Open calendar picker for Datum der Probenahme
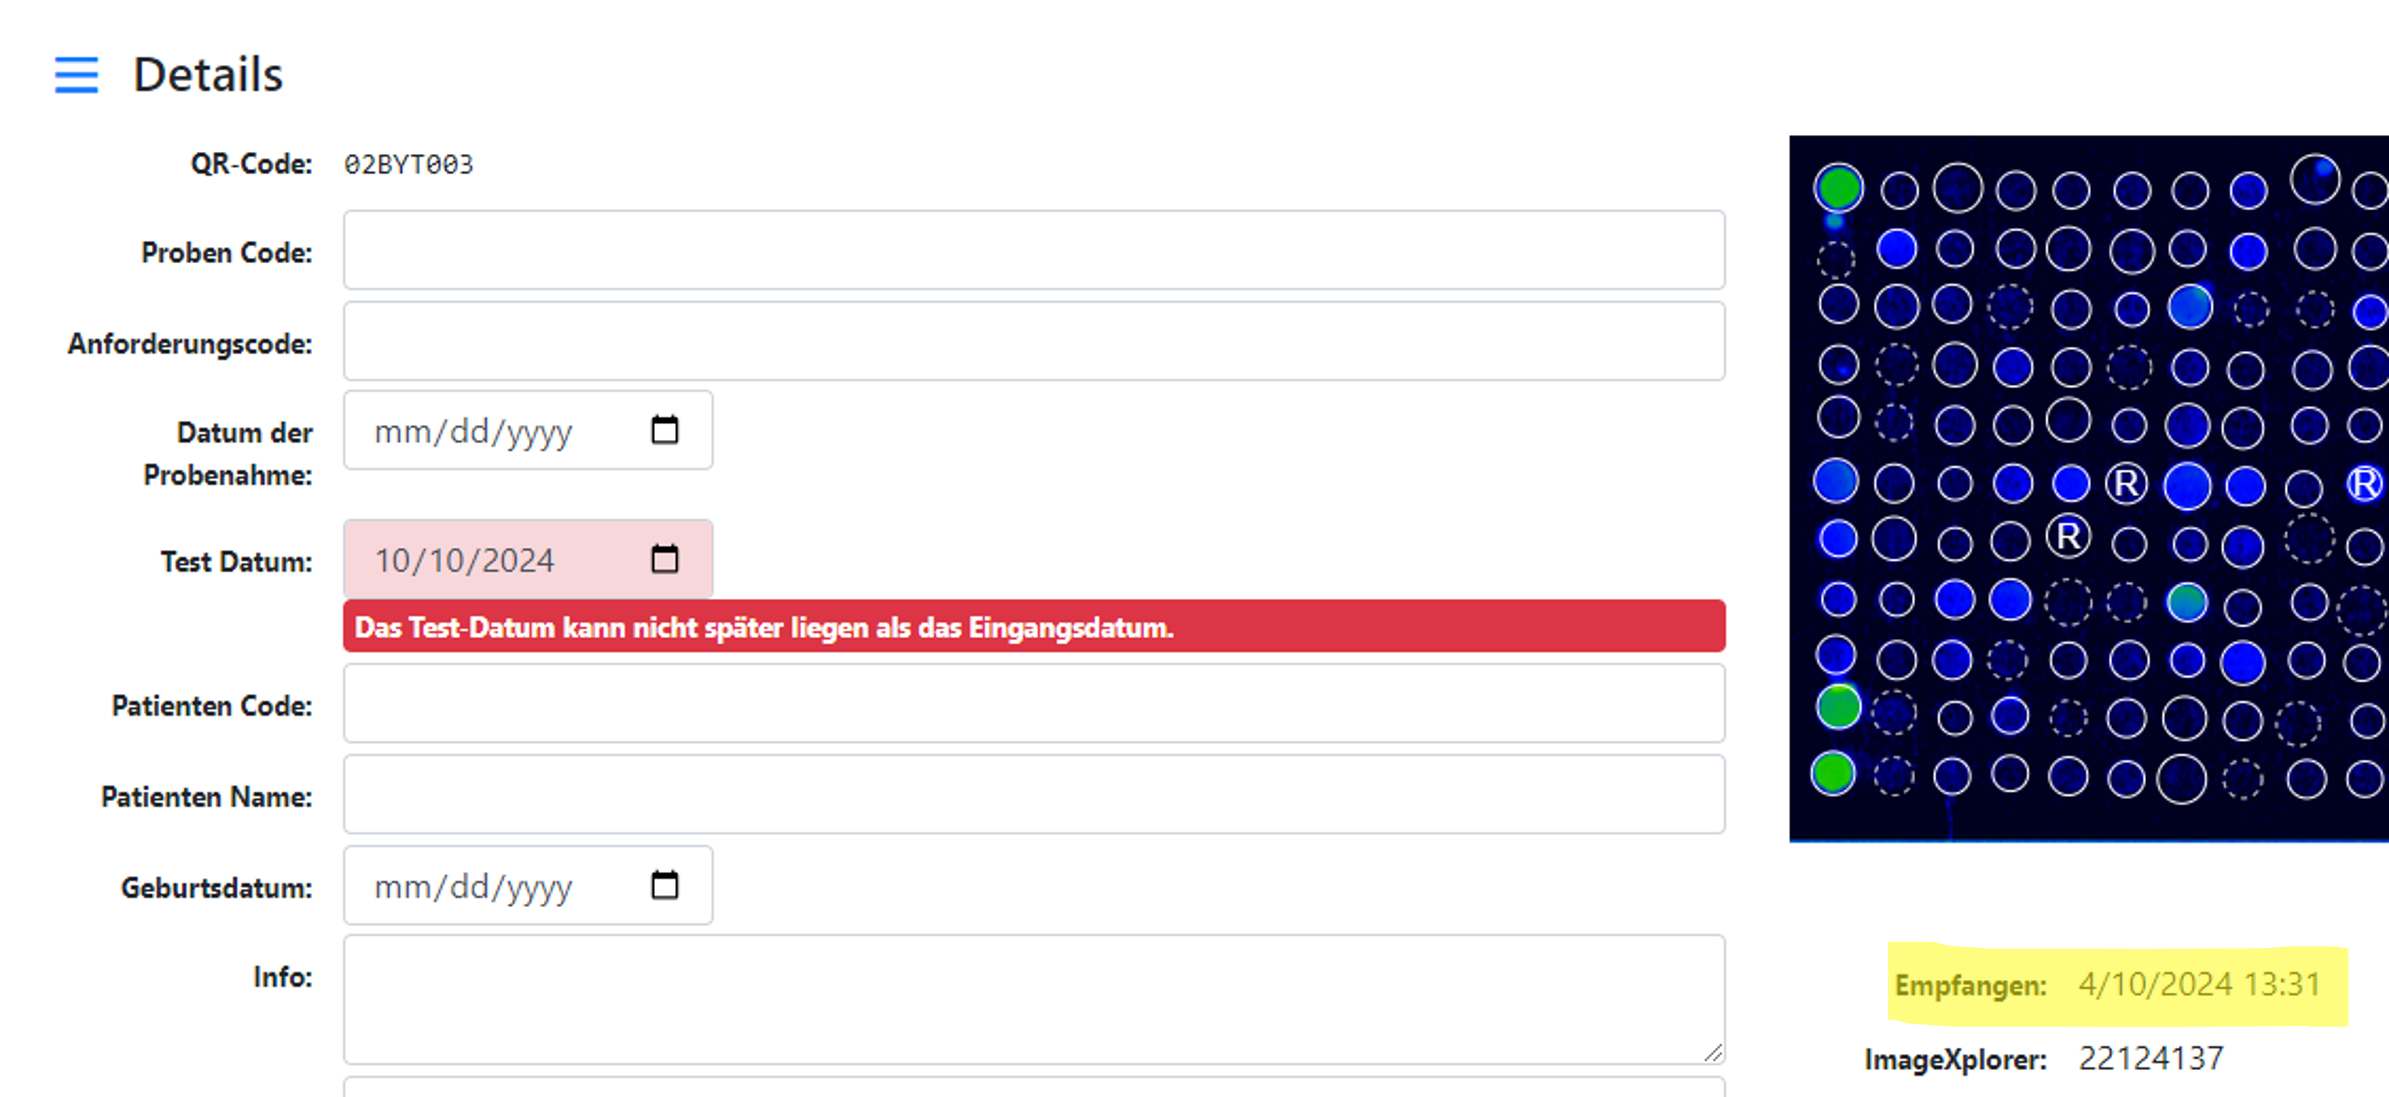 click(x=665, y=430)
